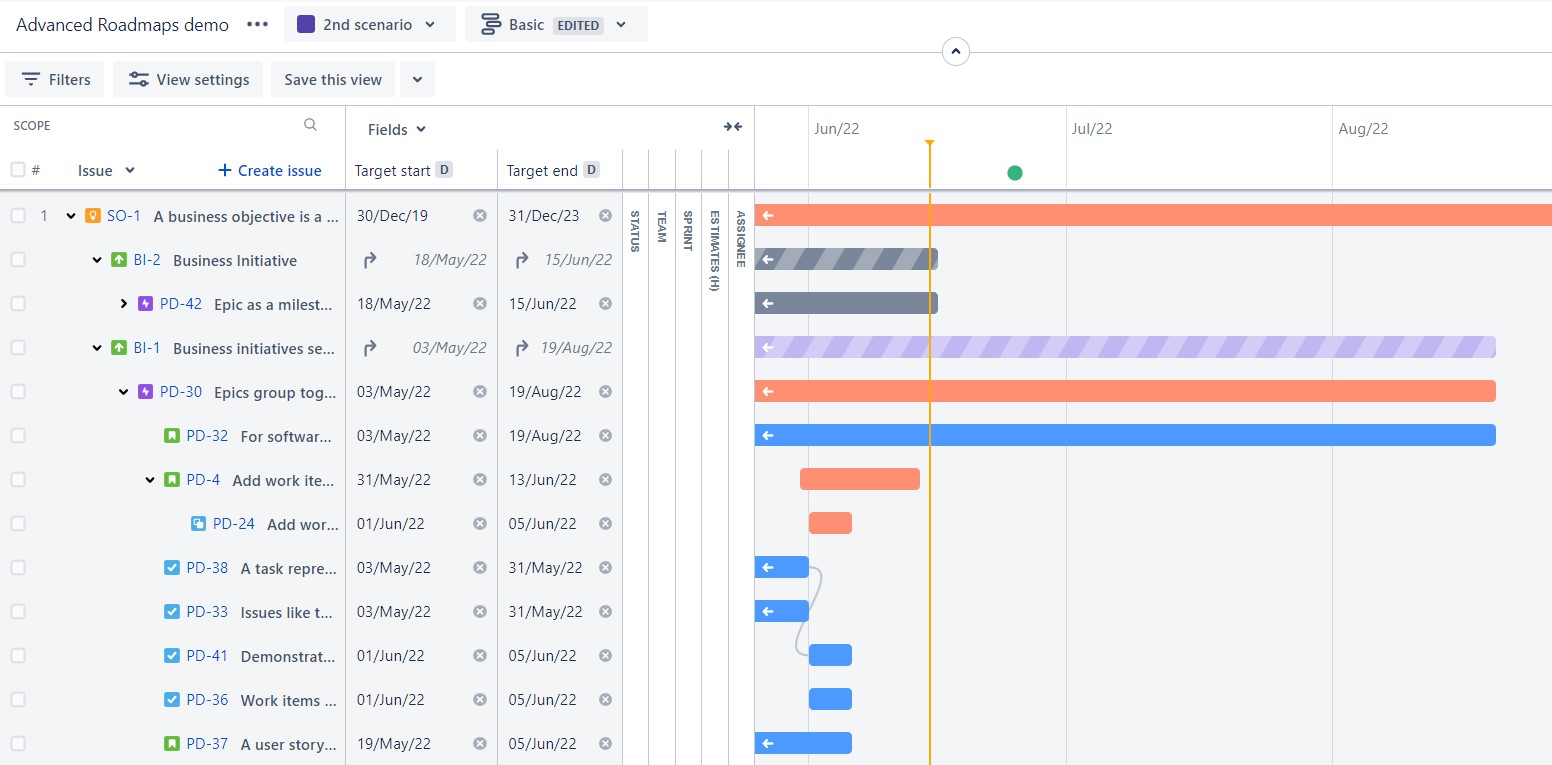Tick the checkbox for the PD-30 row
Image resolution: width=1552 pixels, height=765 pixels.
click(x=18, y=392)
